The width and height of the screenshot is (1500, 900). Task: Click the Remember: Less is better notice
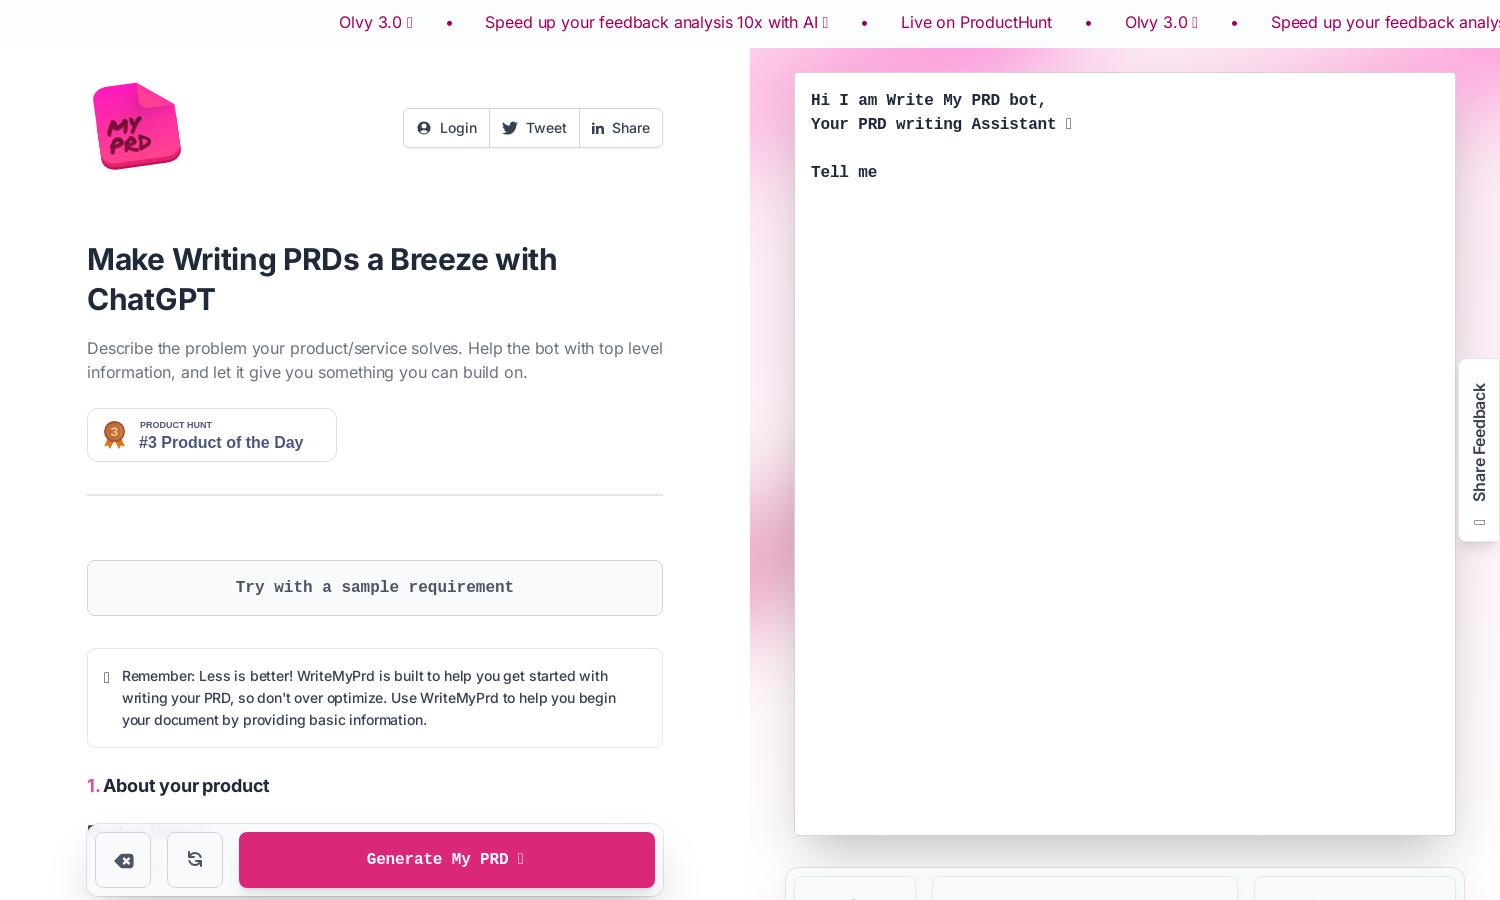pyautogui.click(x=375, y=698)
